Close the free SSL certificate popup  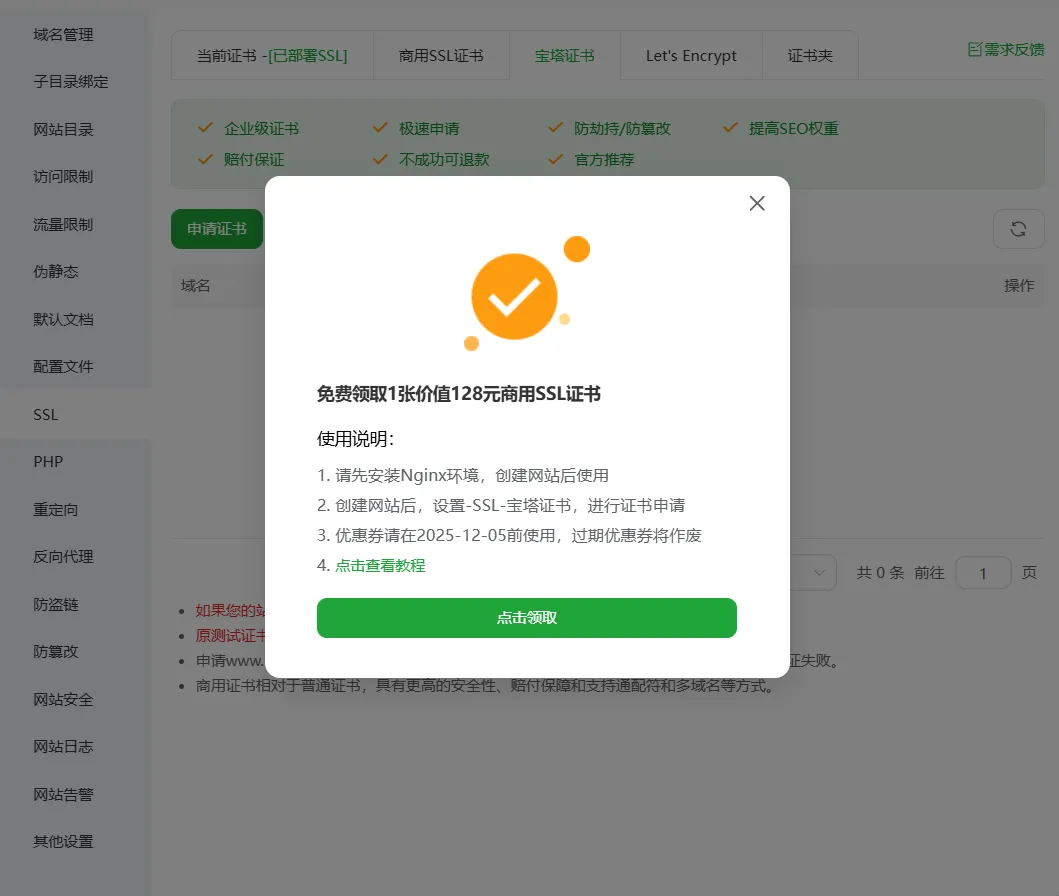click(756, 203)
